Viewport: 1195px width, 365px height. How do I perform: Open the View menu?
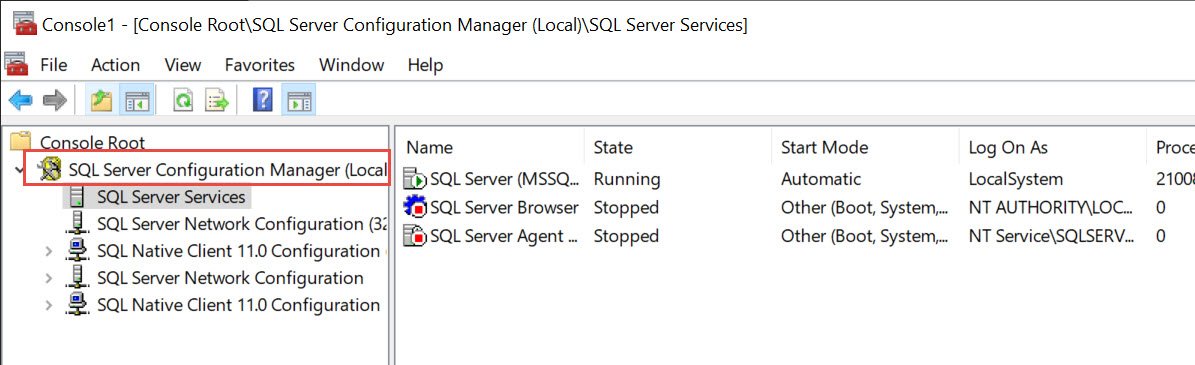tap(183, 65)
